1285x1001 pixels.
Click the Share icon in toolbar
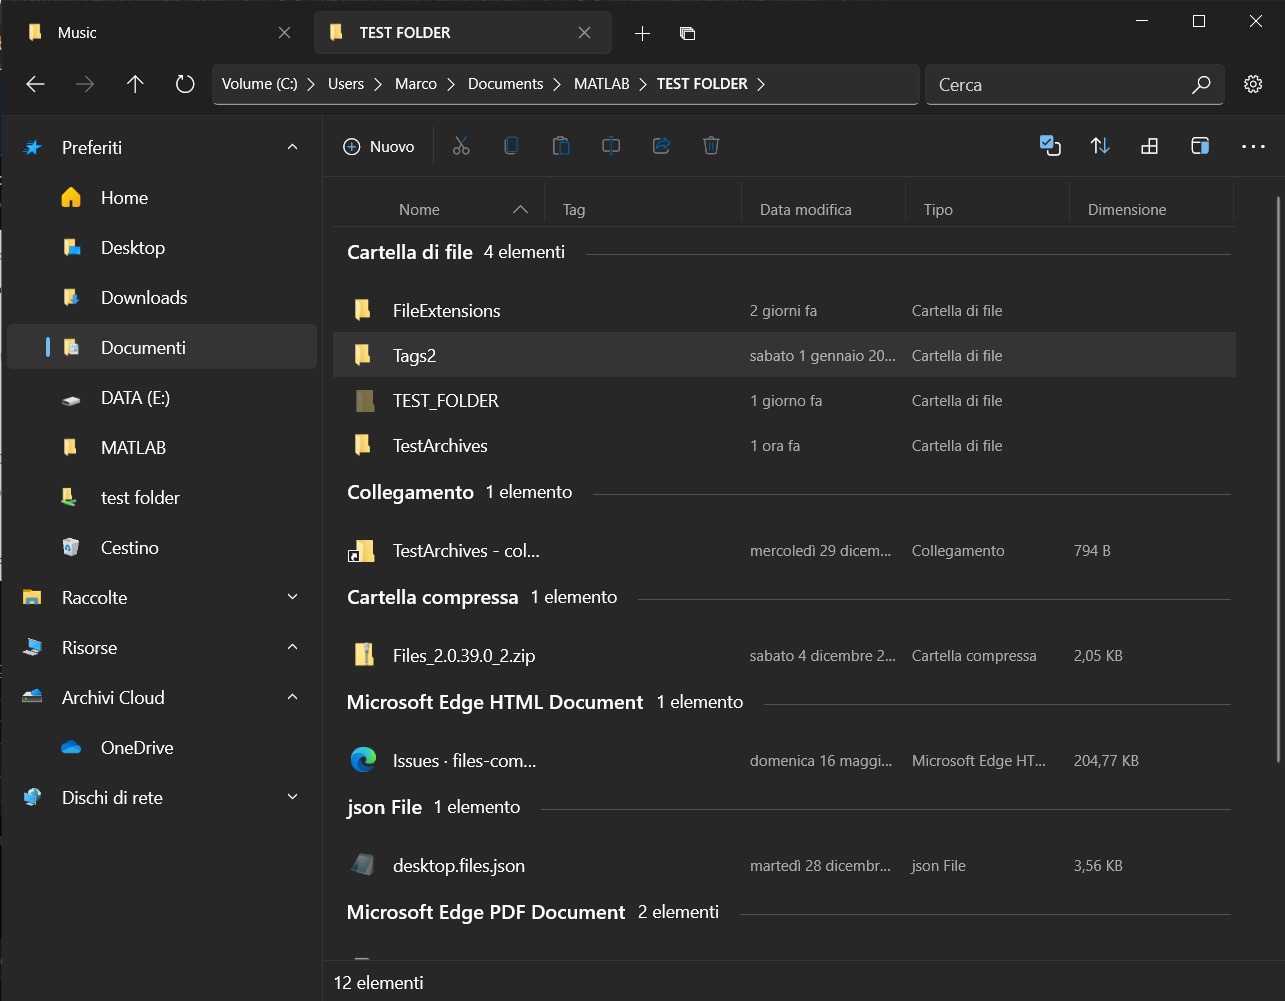pyautogui.click(x=661, y=146)
